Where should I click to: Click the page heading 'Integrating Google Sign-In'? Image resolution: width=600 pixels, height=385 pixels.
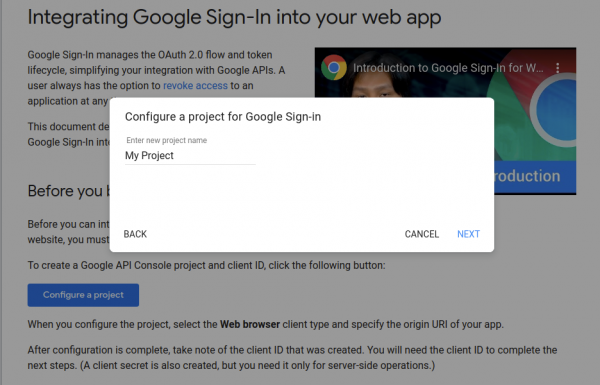pyautogui.click(x=234, y=18)
